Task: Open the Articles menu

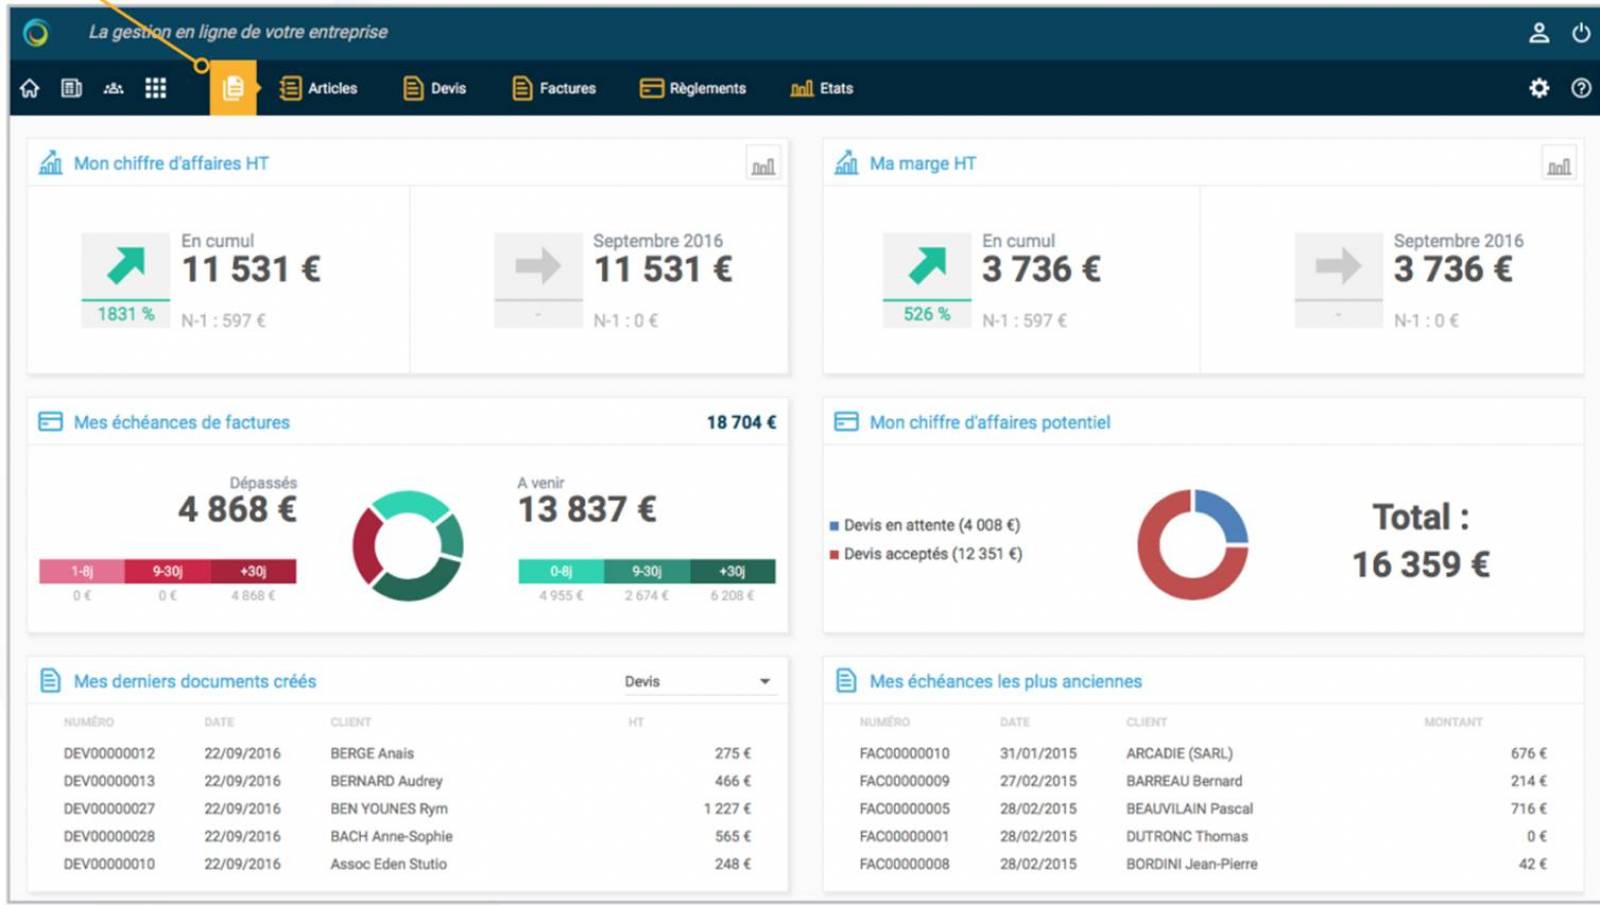Action: (319, 88)
